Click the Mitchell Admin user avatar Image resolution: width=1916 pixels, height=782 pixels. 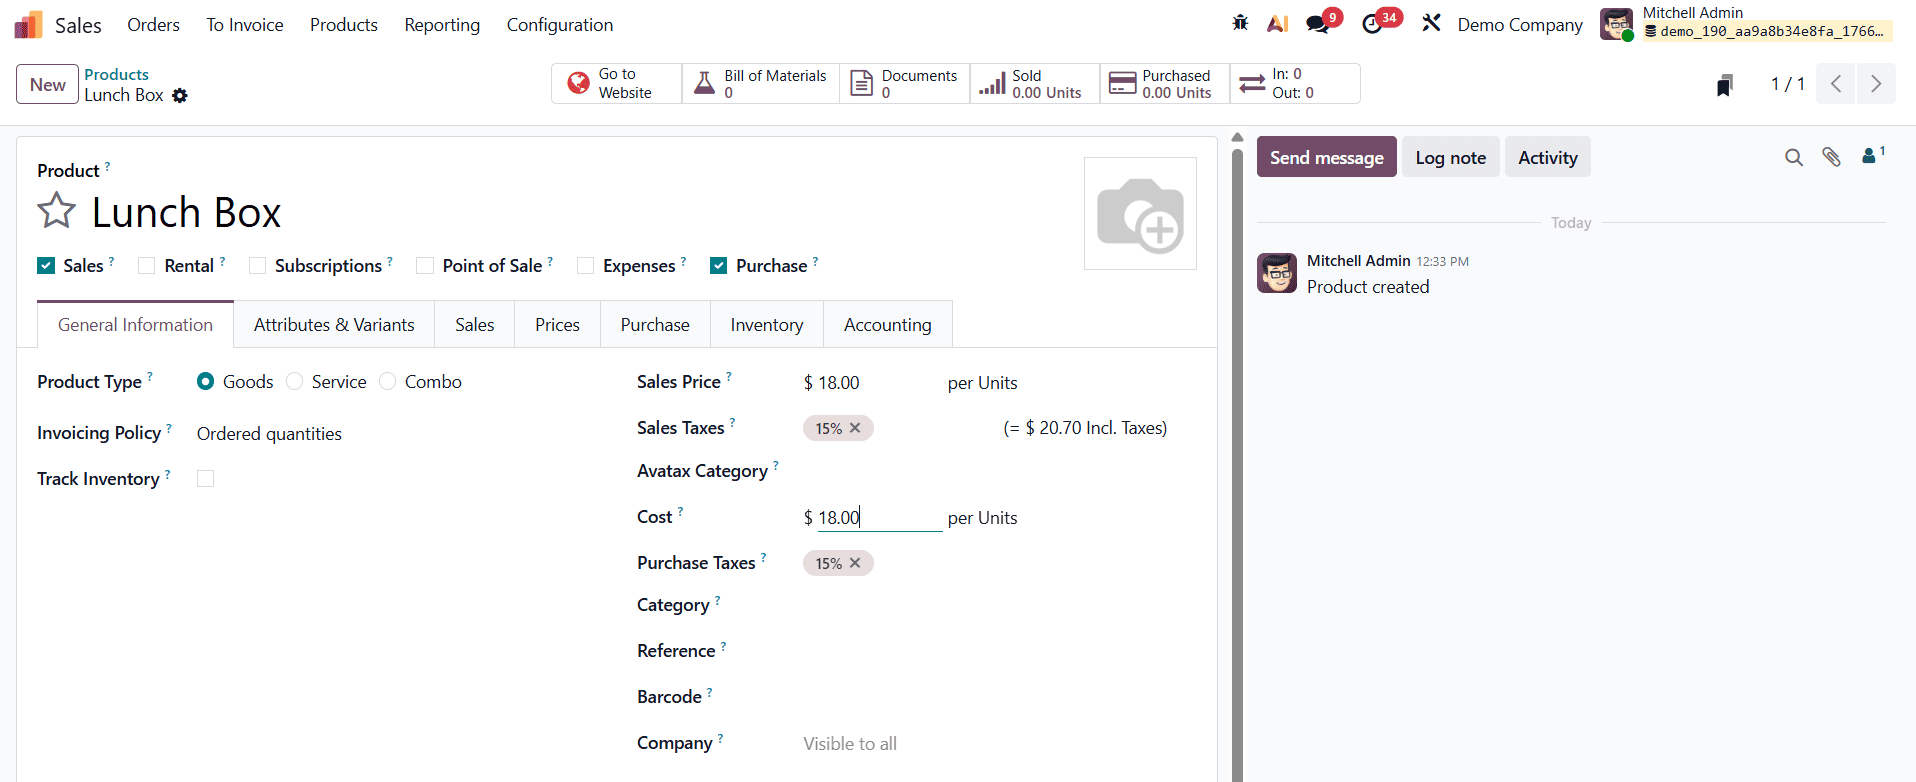[1616, 24]
